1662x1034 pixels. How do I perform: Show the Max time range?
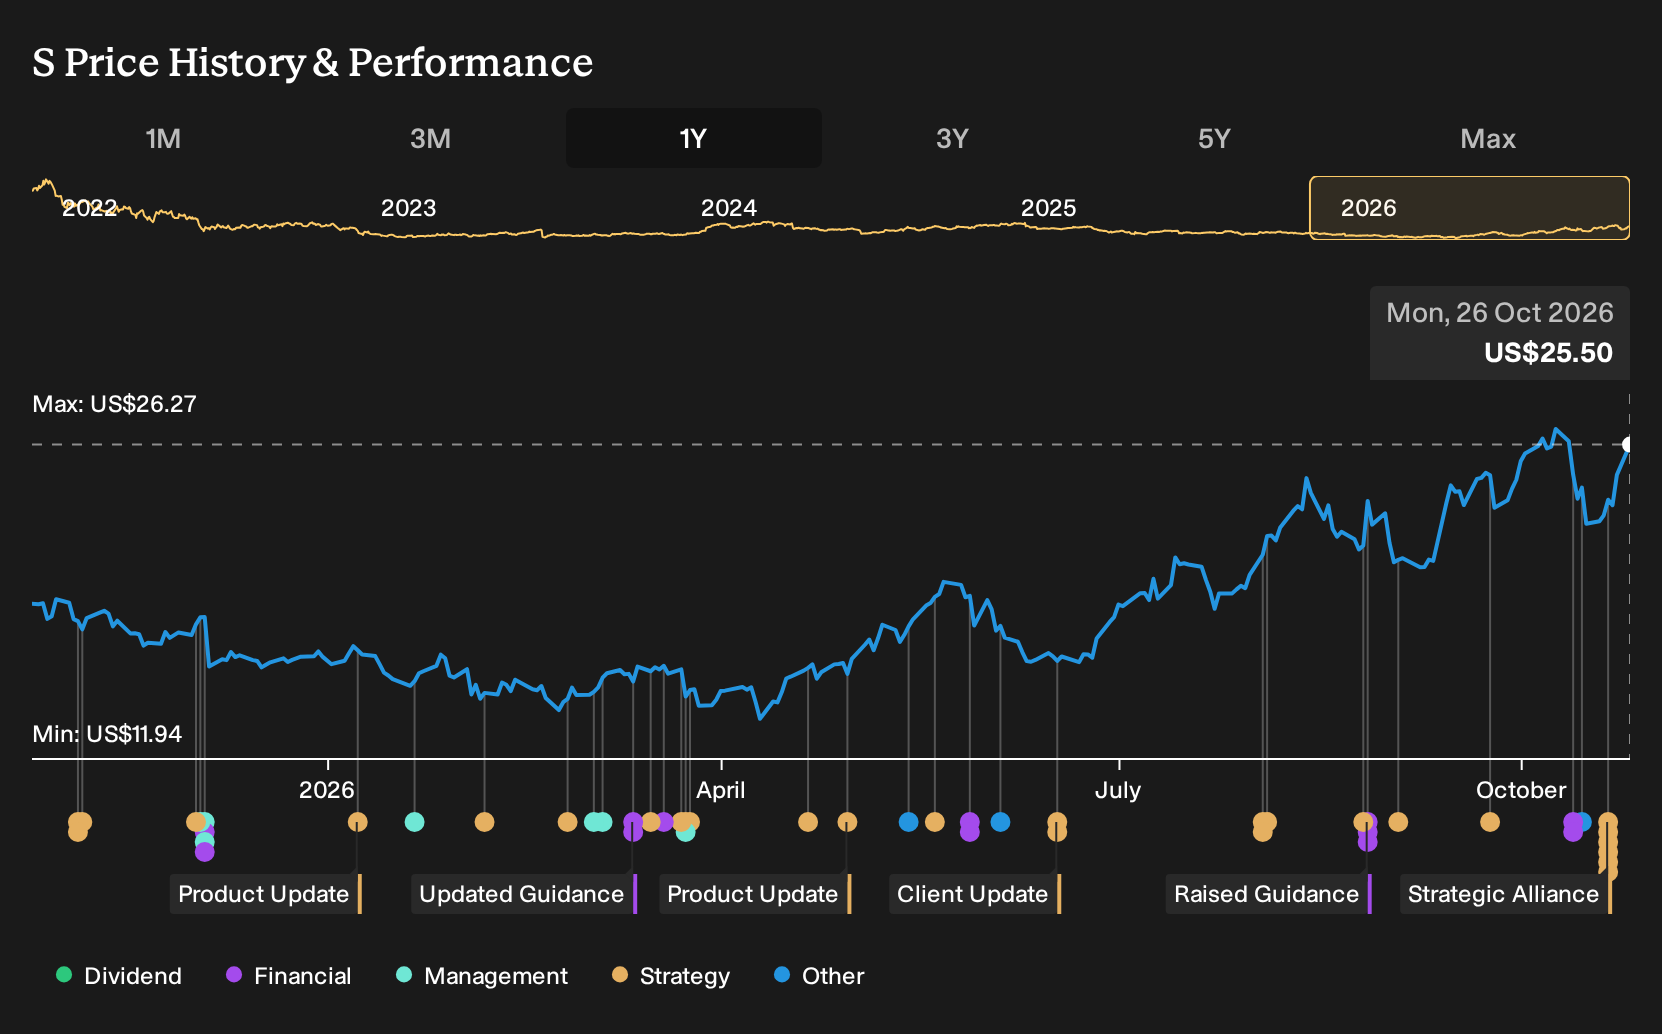pyautogui.click(x=1488, y=138)
